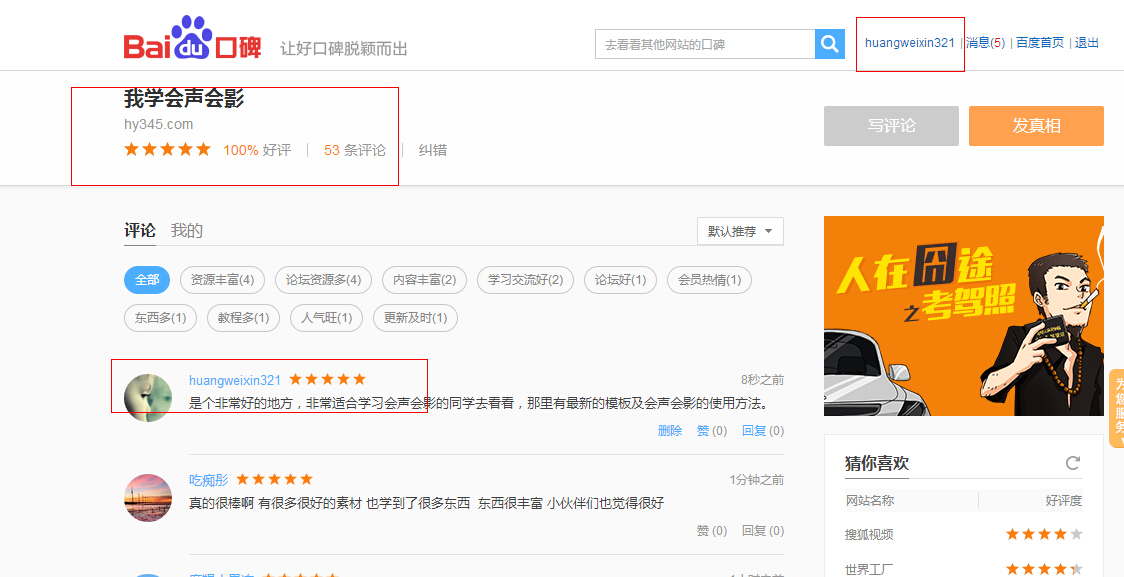The height and width of the screenshot is (577, 1124).
Task: Click the 猜你喜欢 heading
Action: (x=877, y=463)
